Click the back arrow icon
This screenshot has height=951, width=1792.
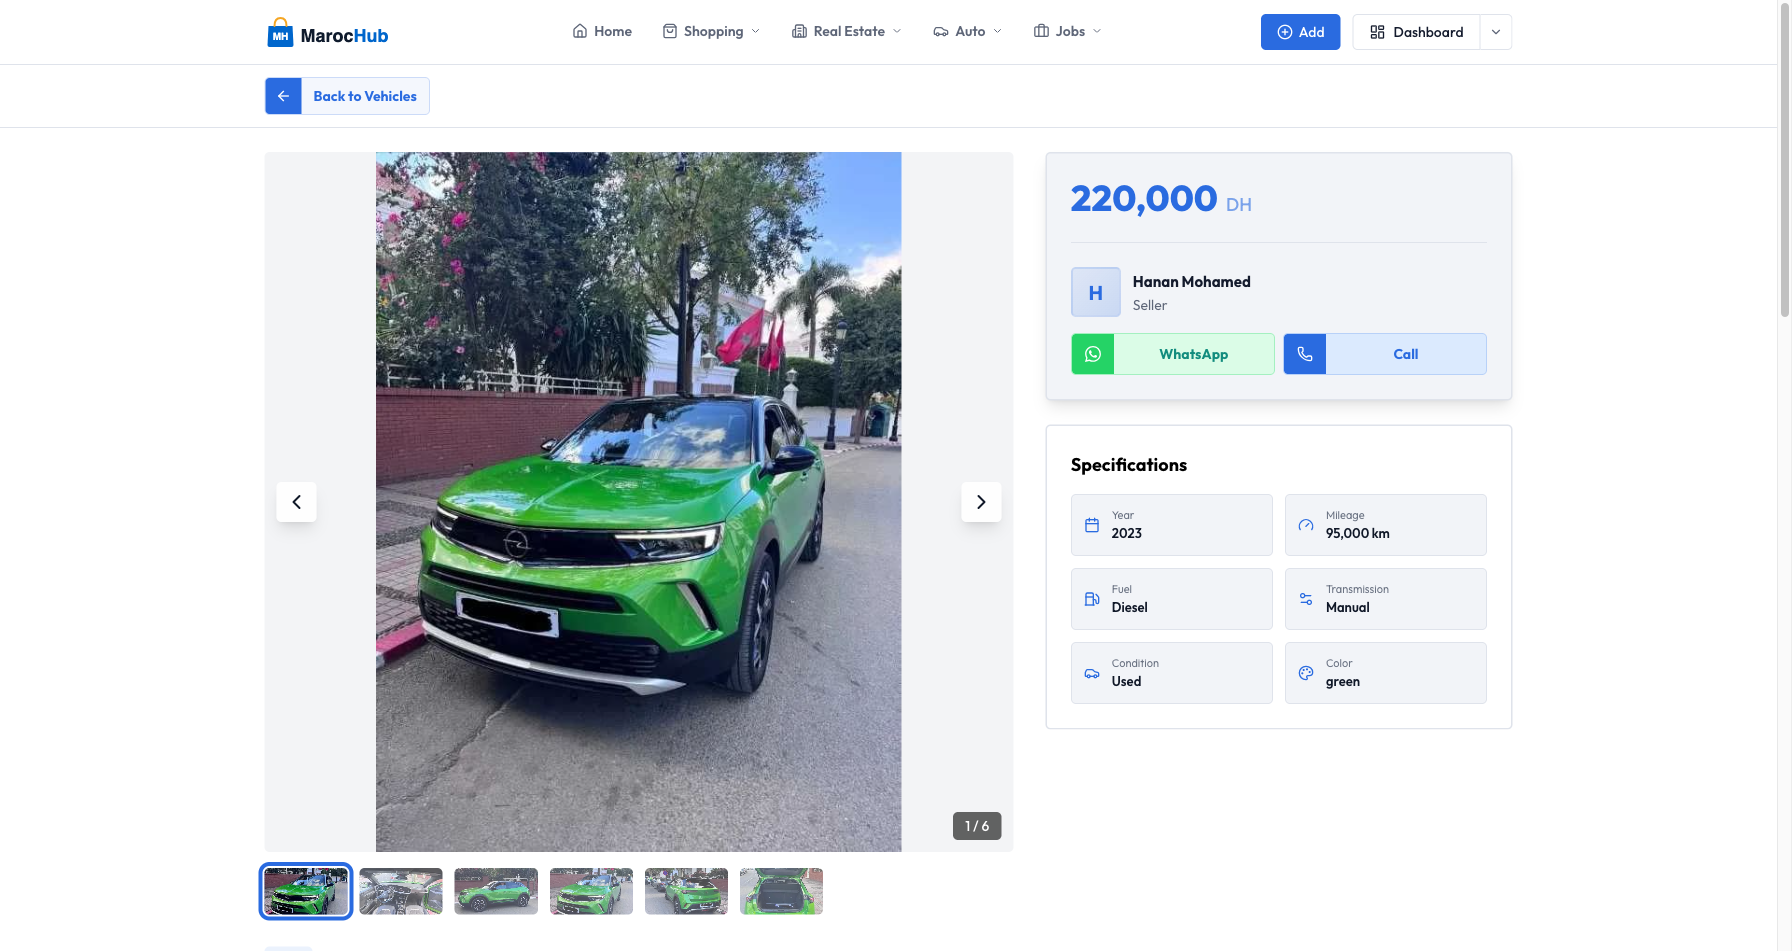283,96
